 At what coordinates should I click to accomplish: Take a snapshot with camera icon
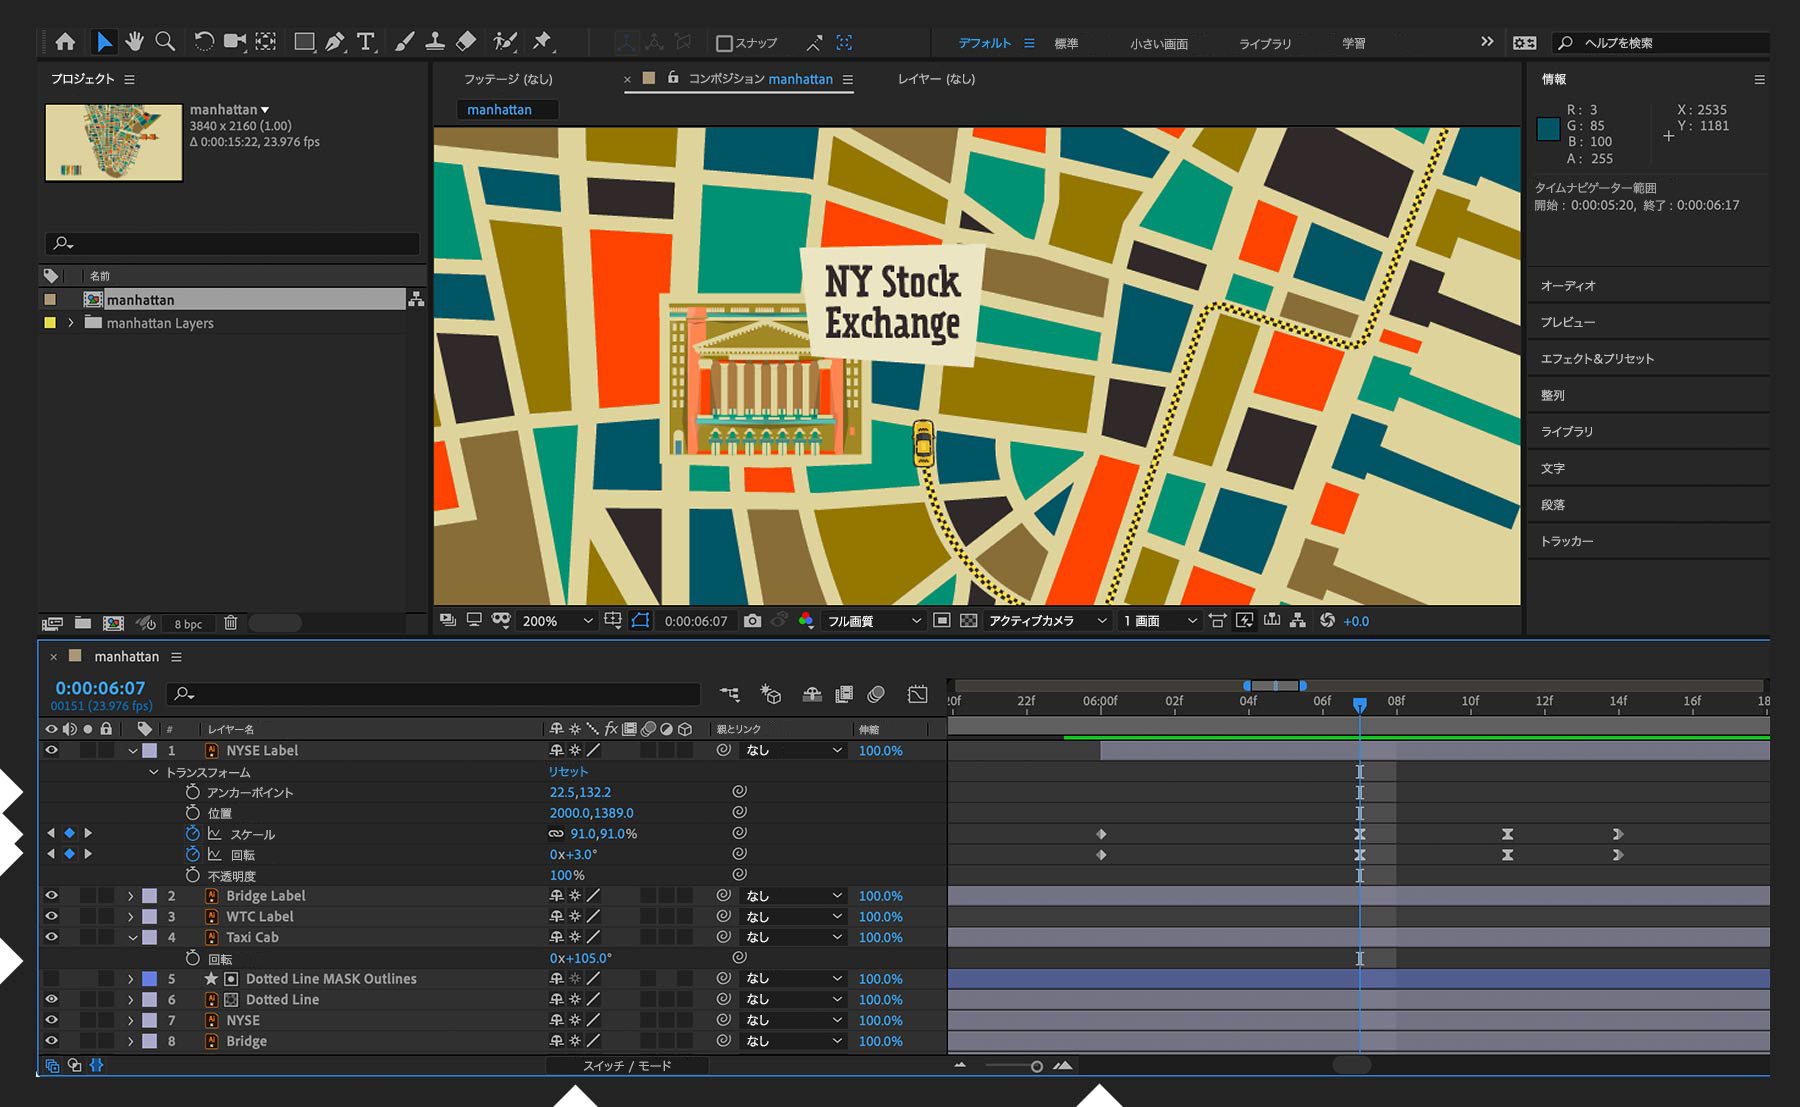pyautogui.click(x=752, y=621)
